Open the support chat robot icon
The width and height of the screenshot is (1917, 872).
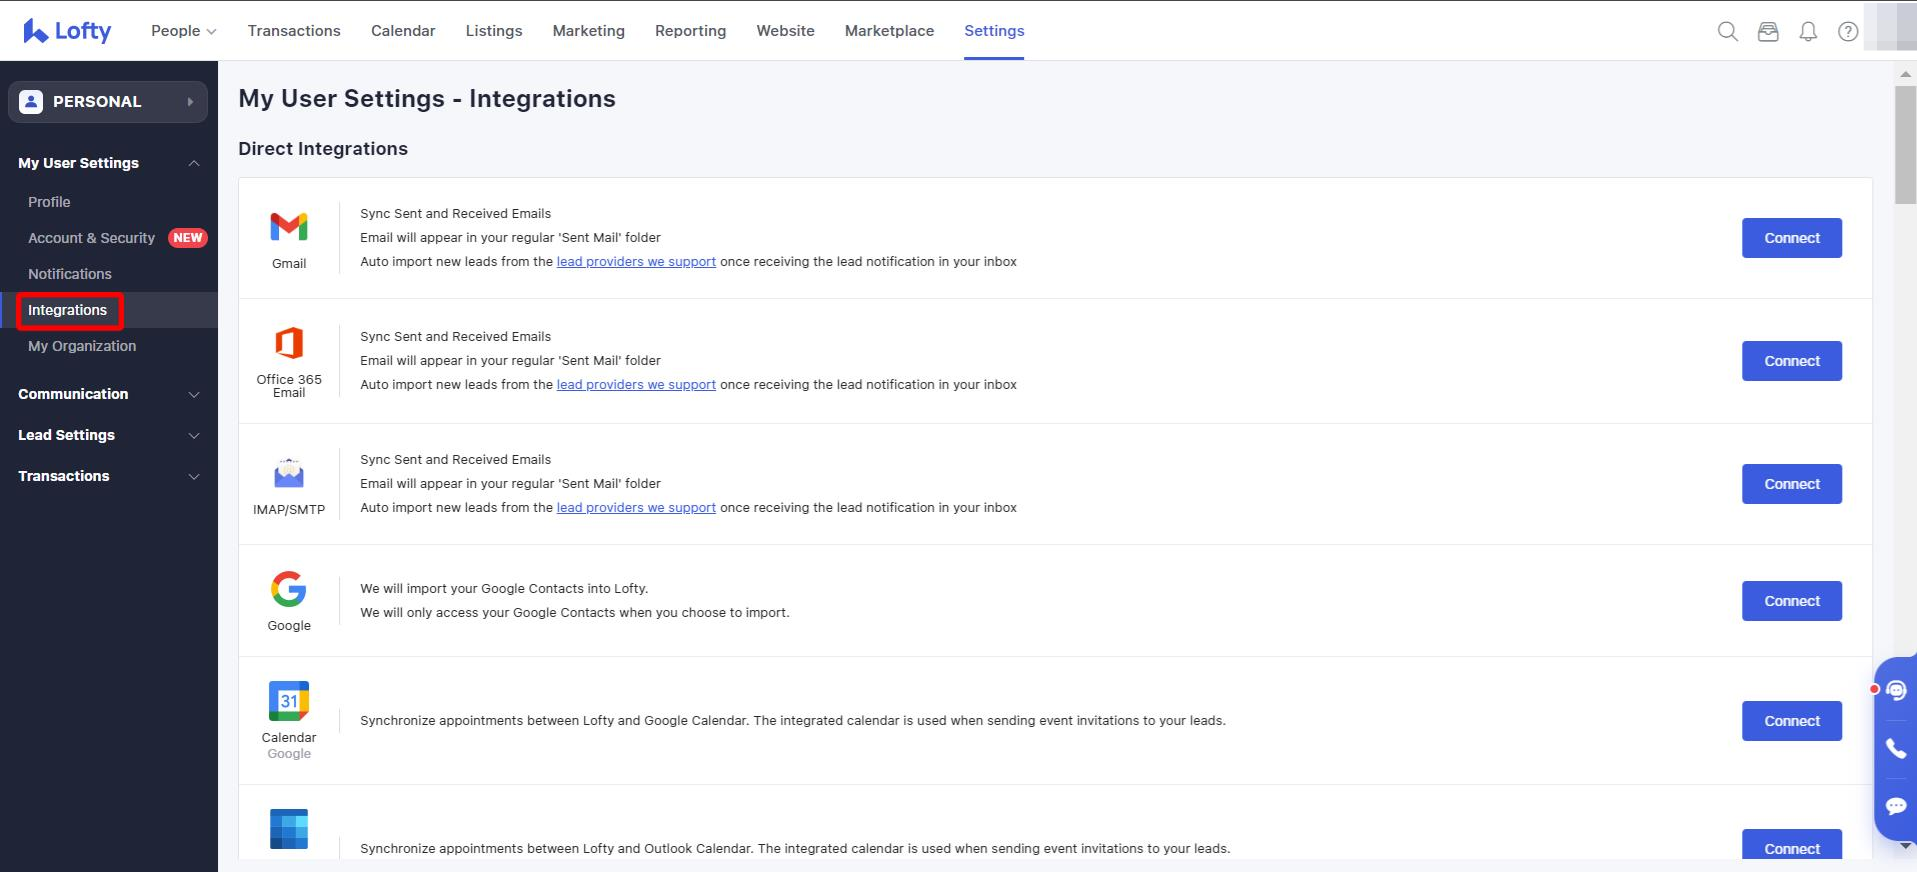coord(1895,690)
